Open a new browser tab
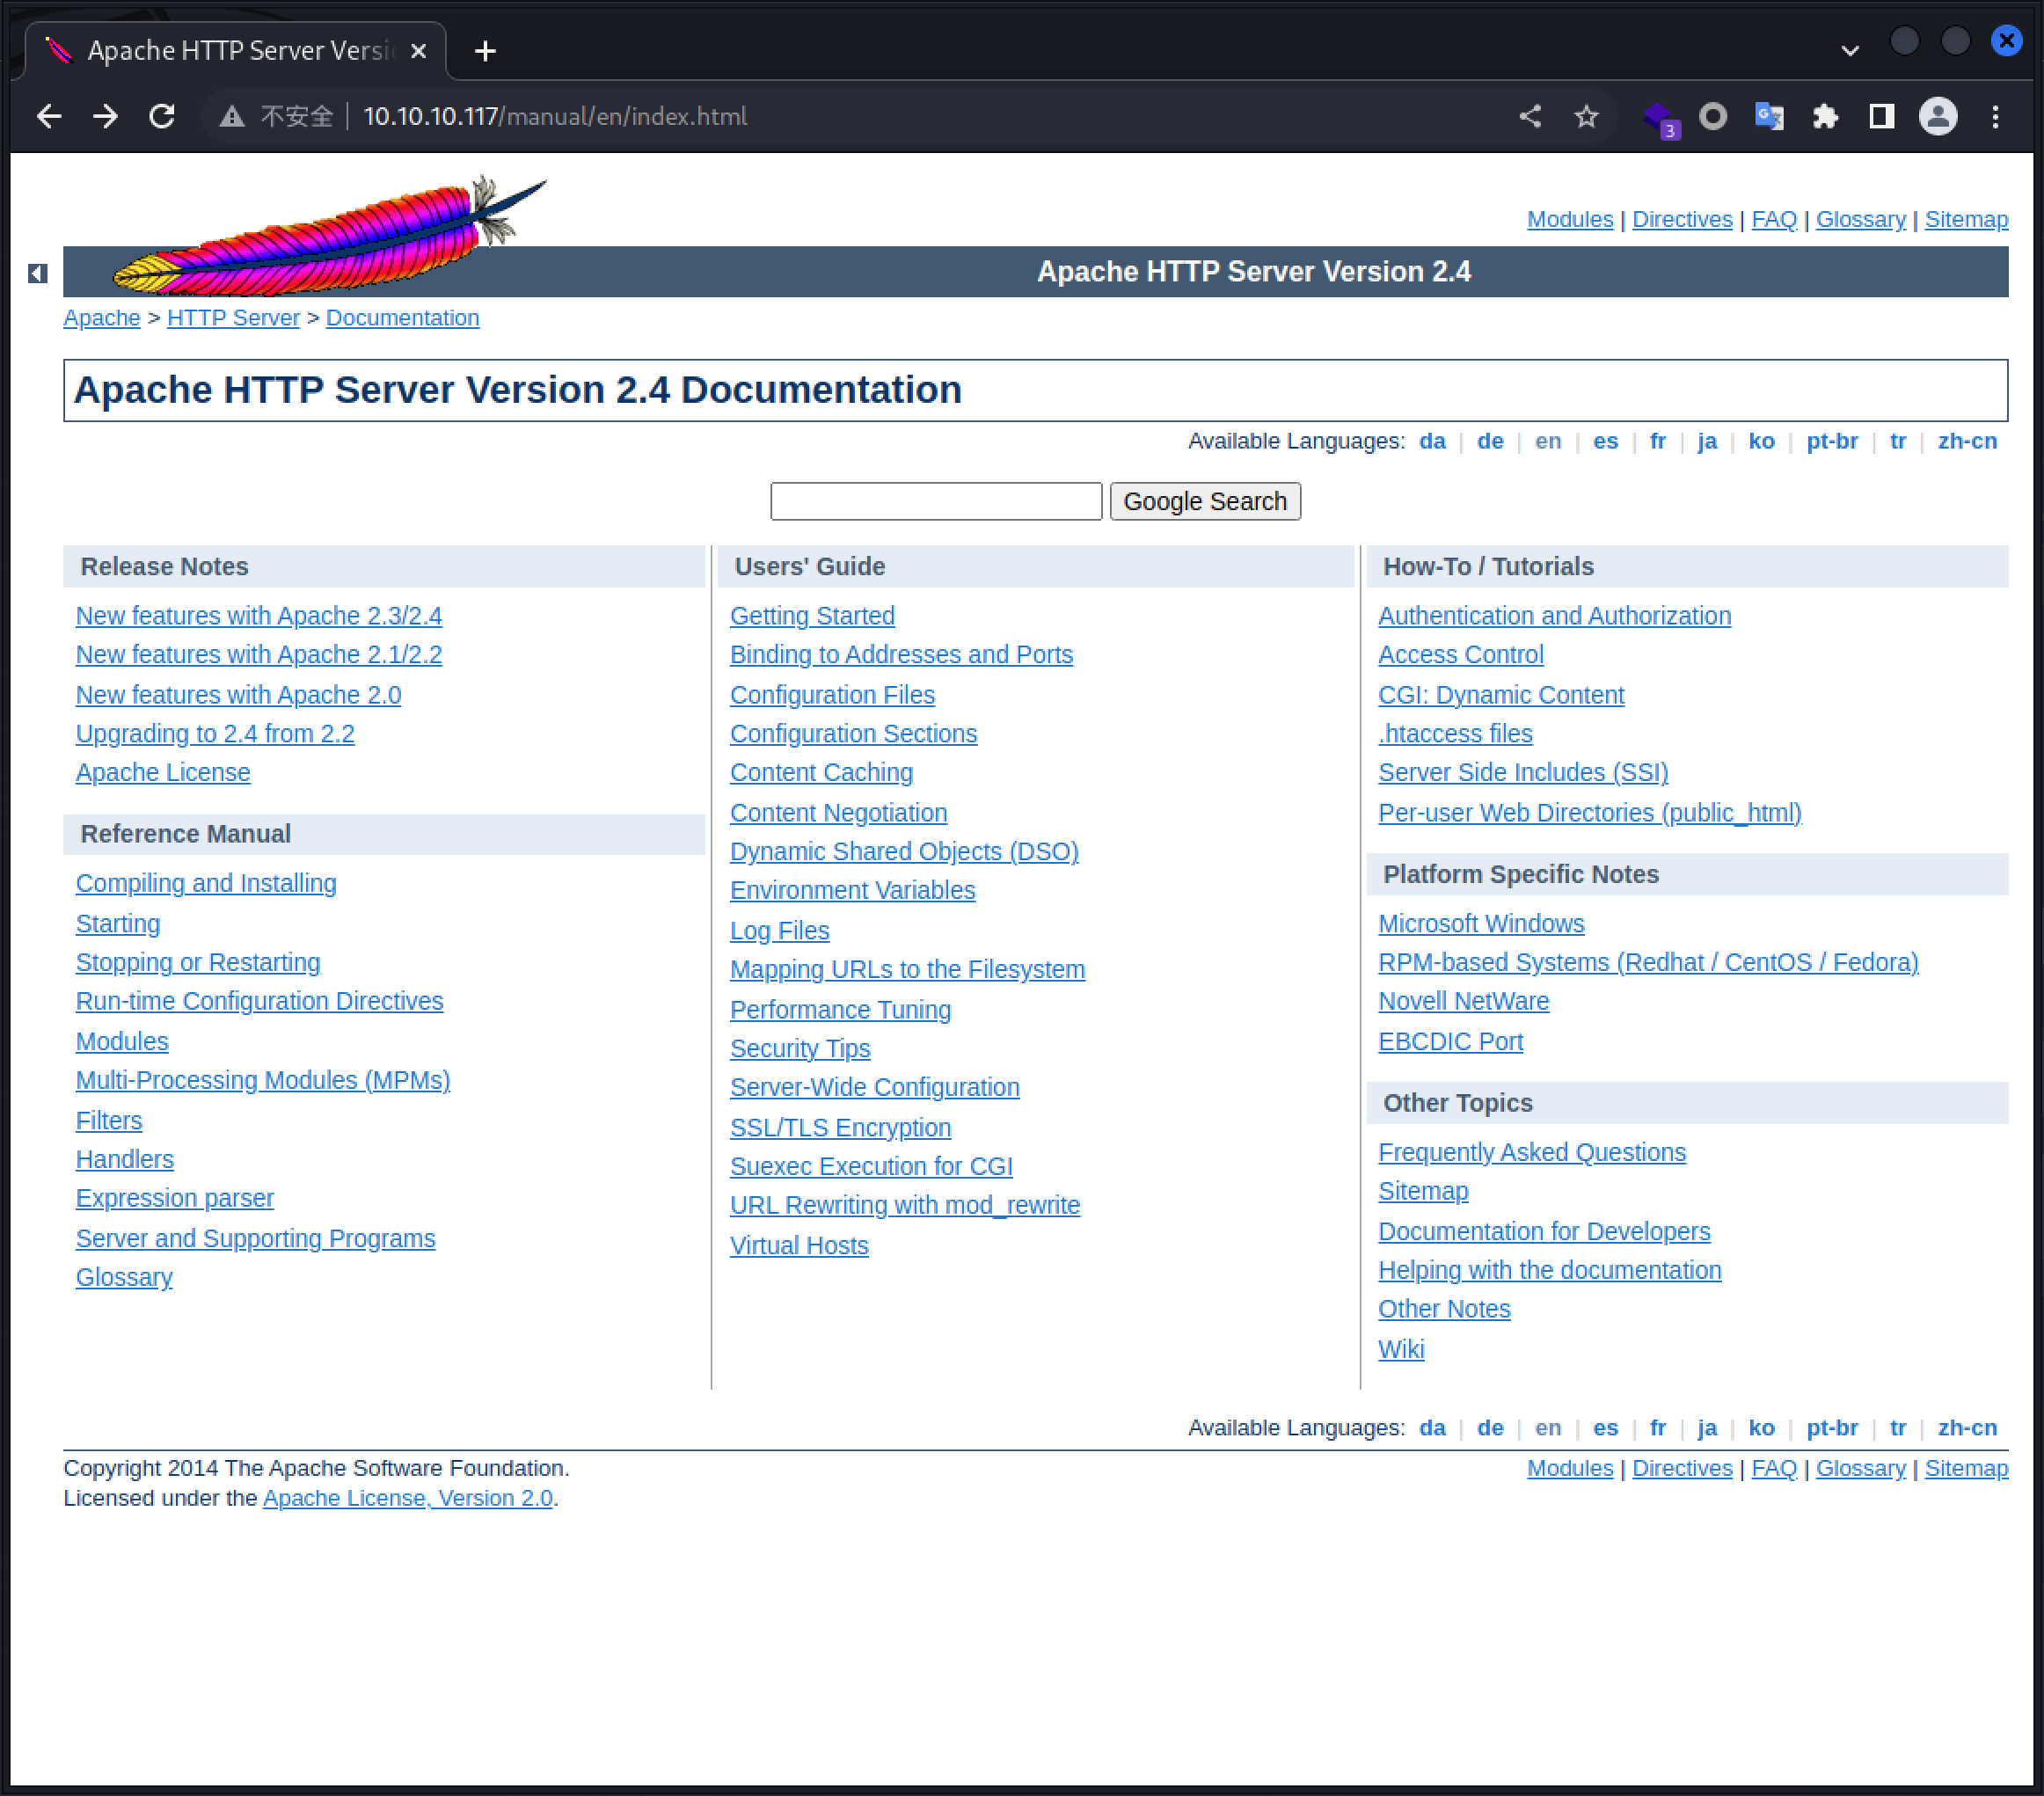The height and width of the screenshot is (1796, 2044). tap(485, 50)
